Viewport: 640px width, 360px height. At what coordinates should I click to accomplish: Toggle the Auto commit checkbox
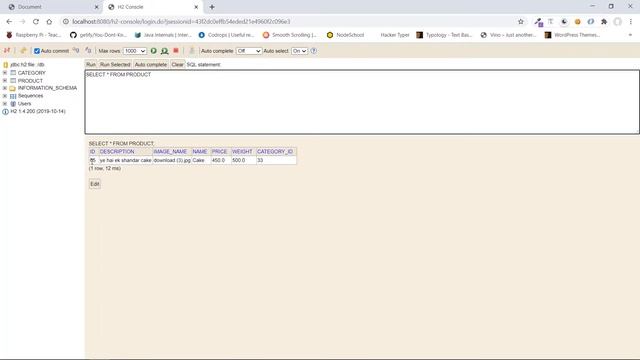(37, 51)
